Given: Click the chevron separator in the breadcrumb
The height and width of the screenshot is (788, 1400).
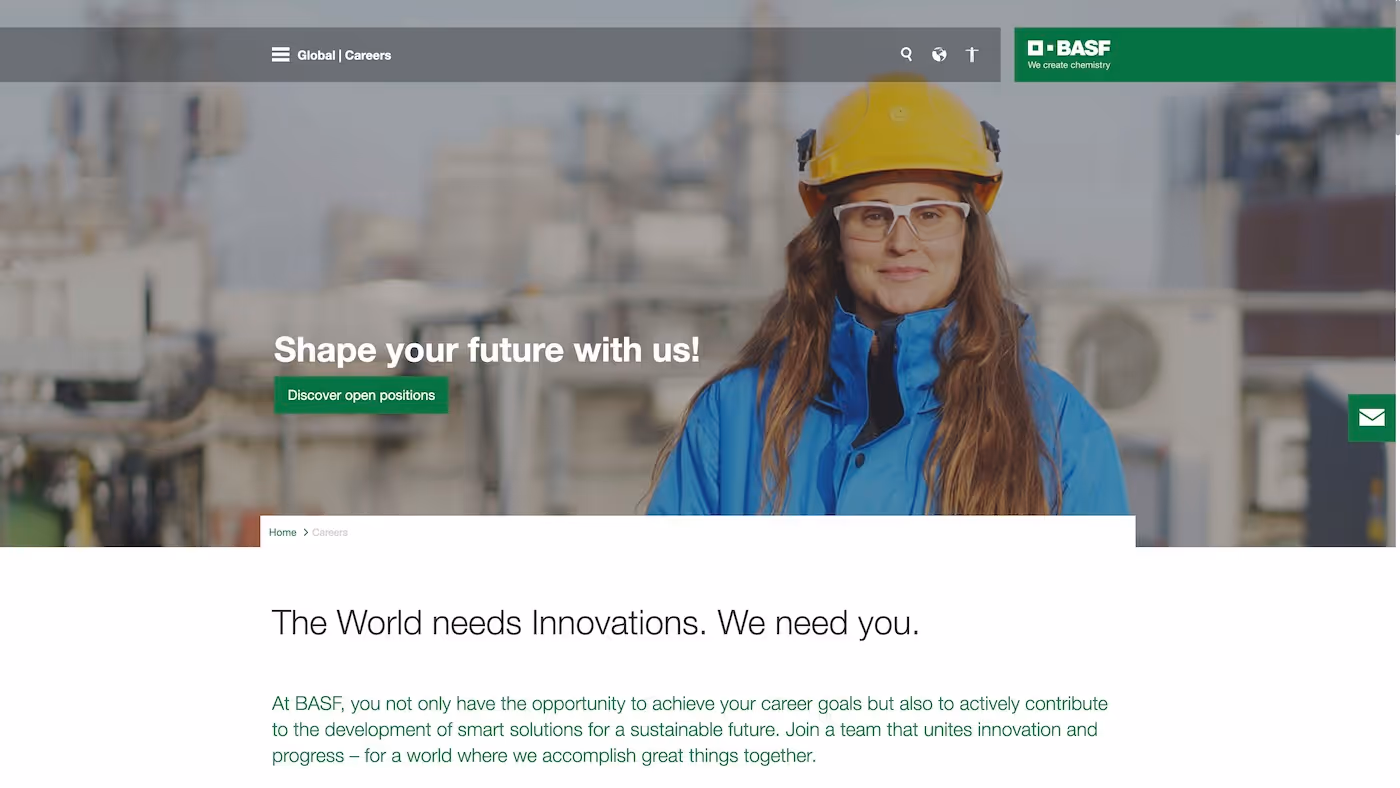Looking at the screenshot, I should pos(305,531).
